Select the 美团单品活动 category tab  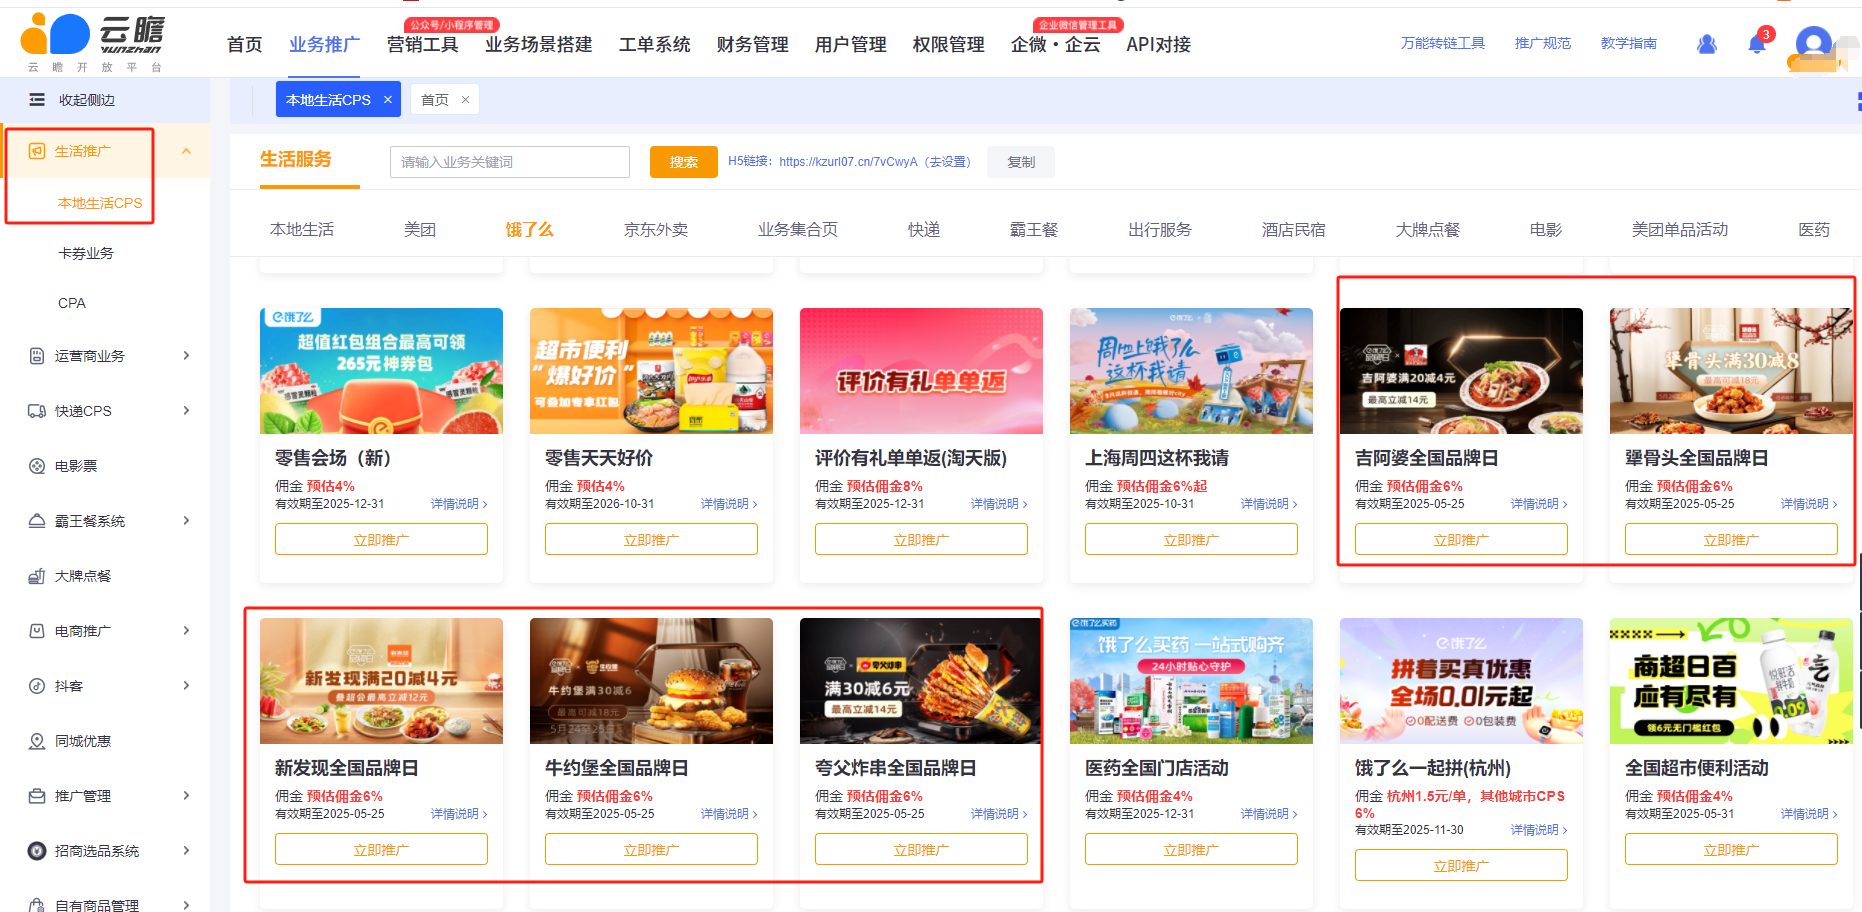click(1680, 229)
